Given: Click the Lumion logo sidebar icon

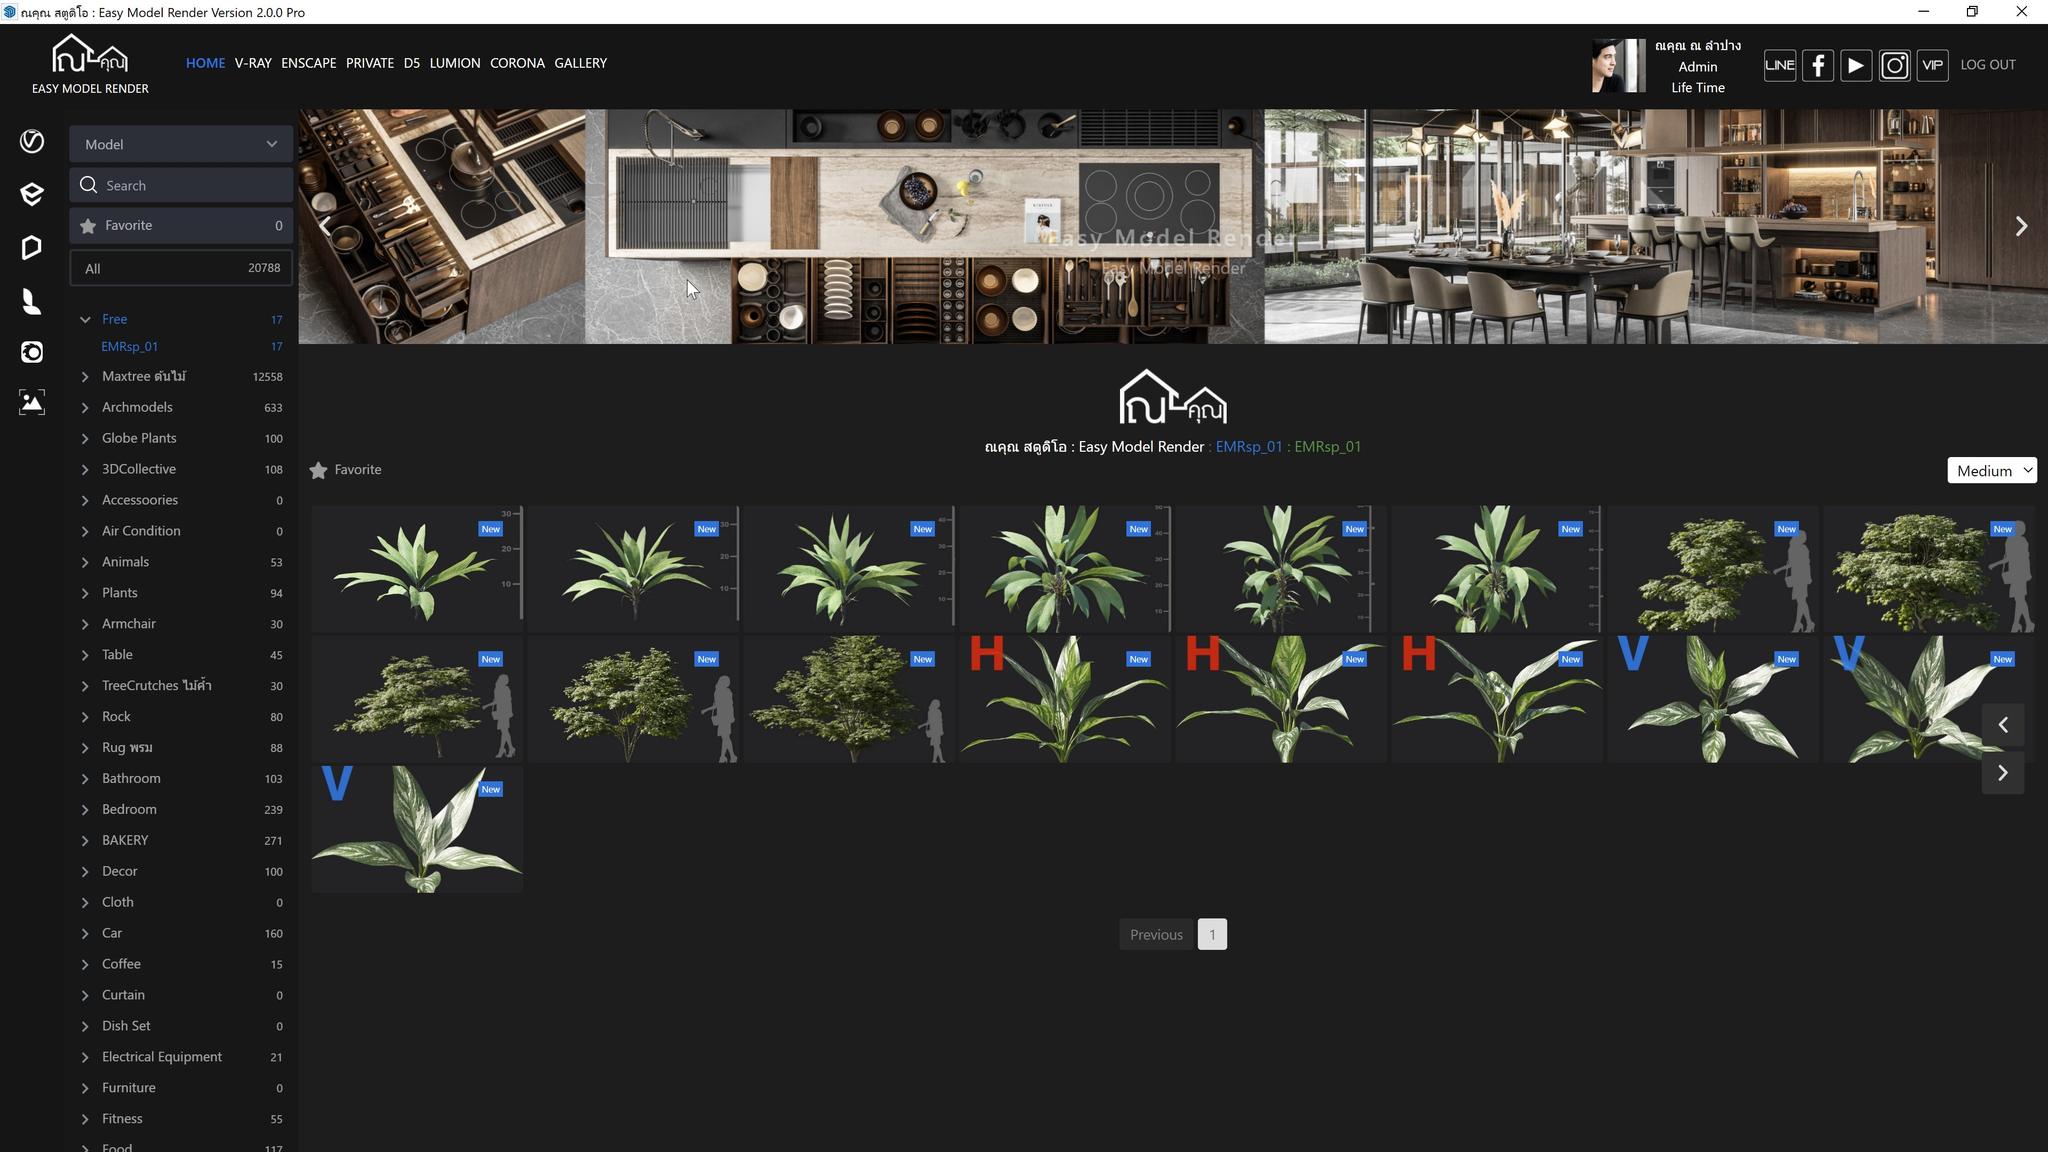Looking at the screenshot, I should coord(32,300).
